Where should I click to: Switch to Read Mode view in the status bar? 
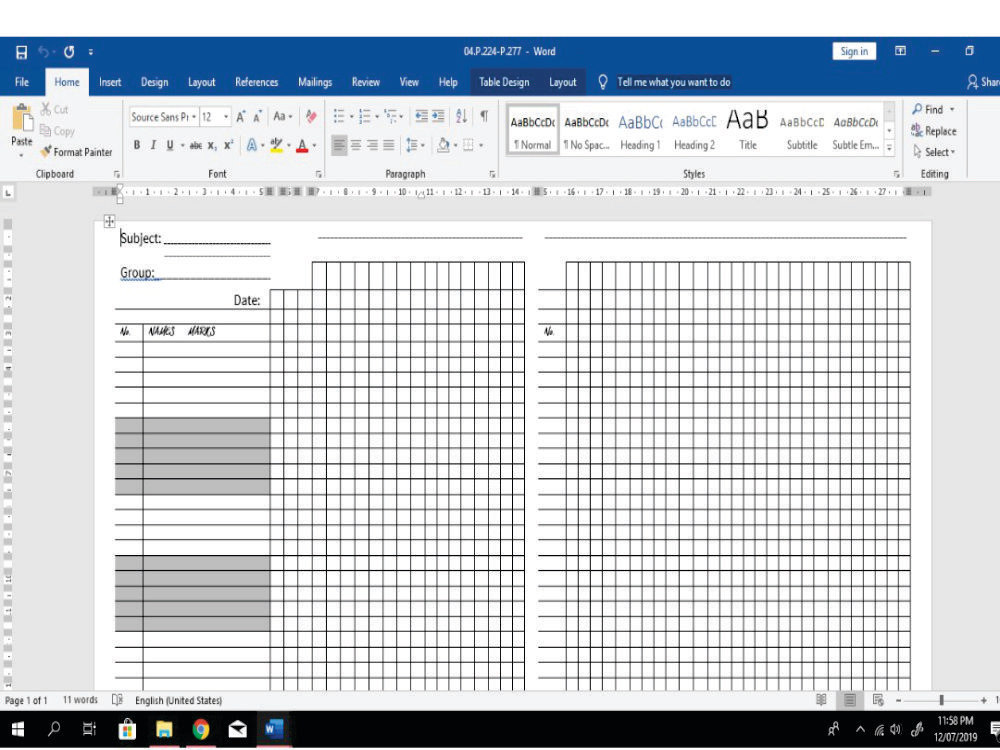tap(821, 700)
